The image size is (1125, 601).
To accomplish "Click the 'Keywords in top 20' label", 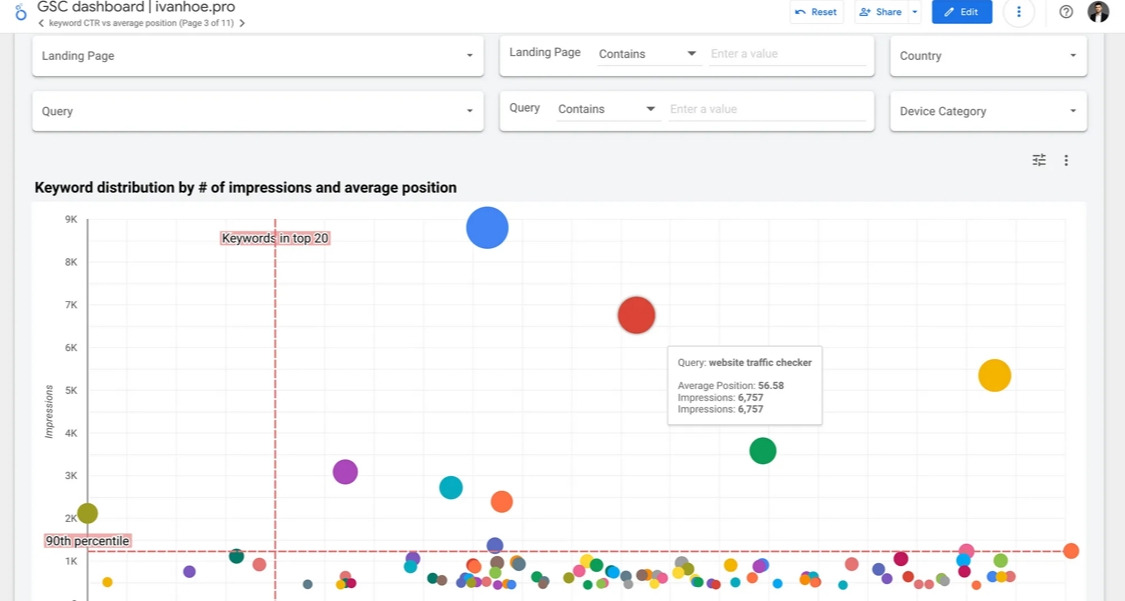I will (x=275, y=238).
